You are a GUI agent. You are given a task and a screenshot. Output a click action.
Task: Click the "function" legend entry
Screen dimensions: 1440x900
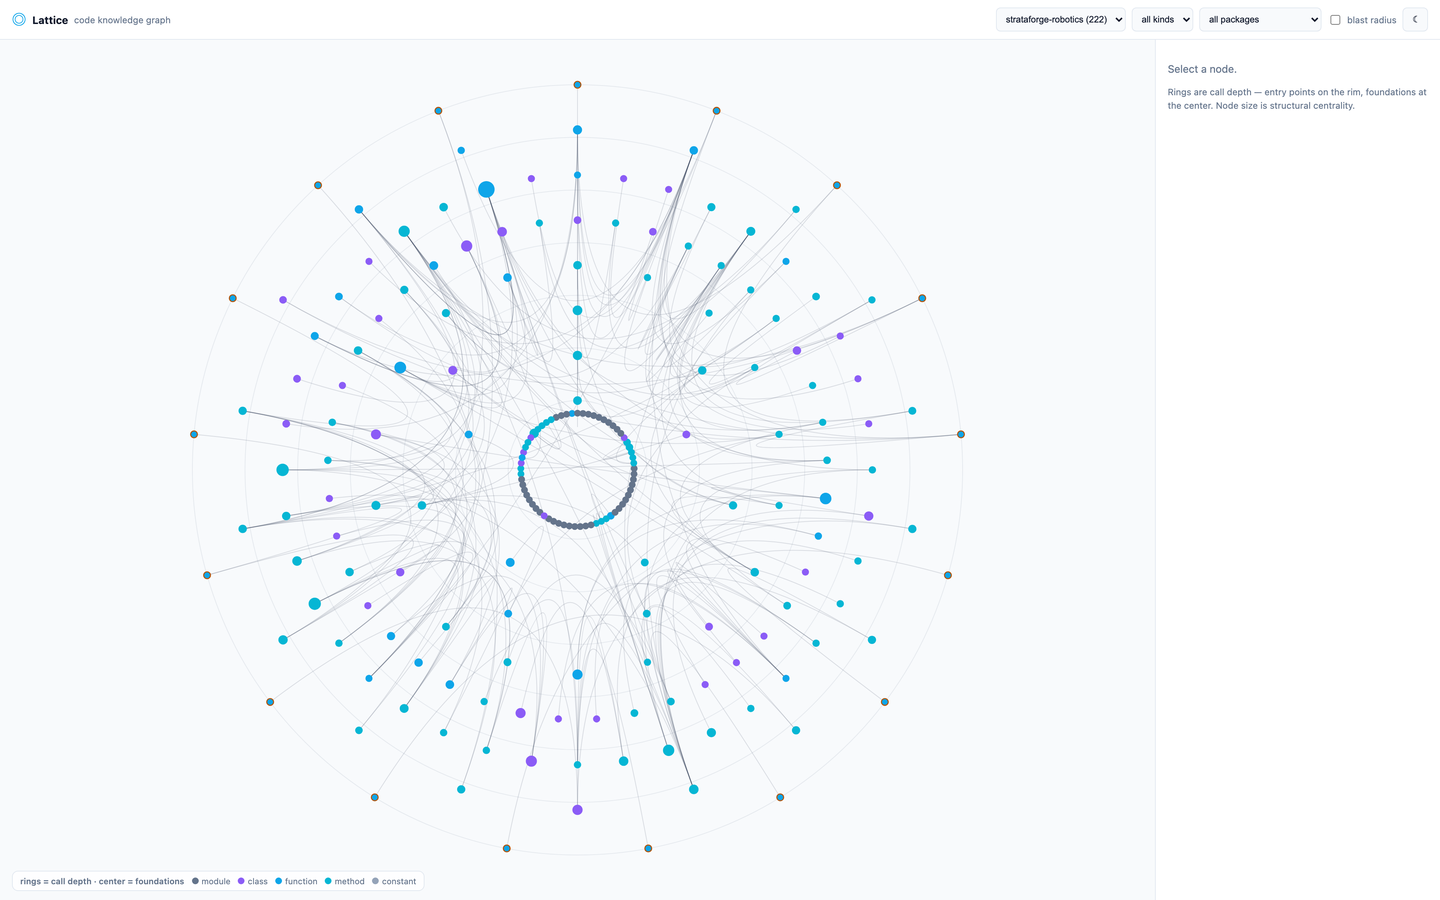tap(296, 881)
